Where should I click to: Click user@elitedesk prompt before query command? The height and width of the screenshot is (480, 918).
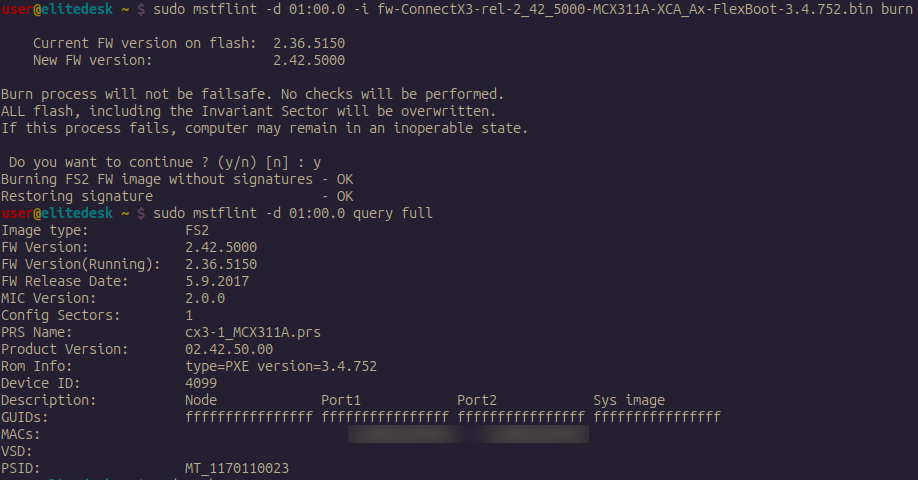pyautogui.click(x=57, y=213)
